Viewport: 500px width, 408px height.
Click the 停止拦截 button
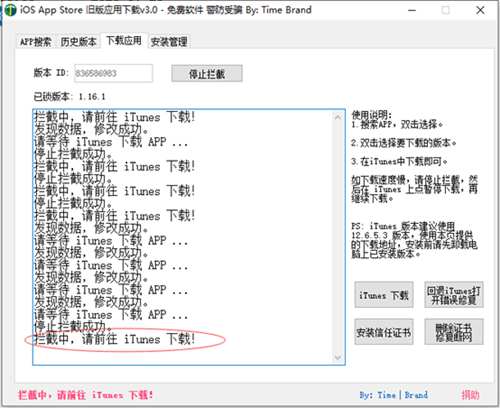click(x=207, y=74)
